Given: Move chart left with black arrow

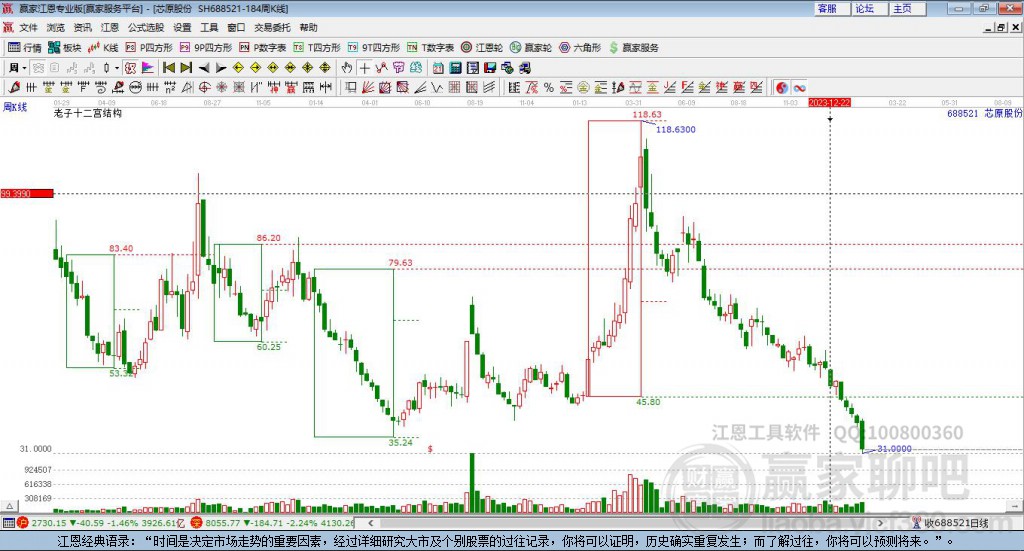Looking at the screenshot, I should (x=204, y=68).
